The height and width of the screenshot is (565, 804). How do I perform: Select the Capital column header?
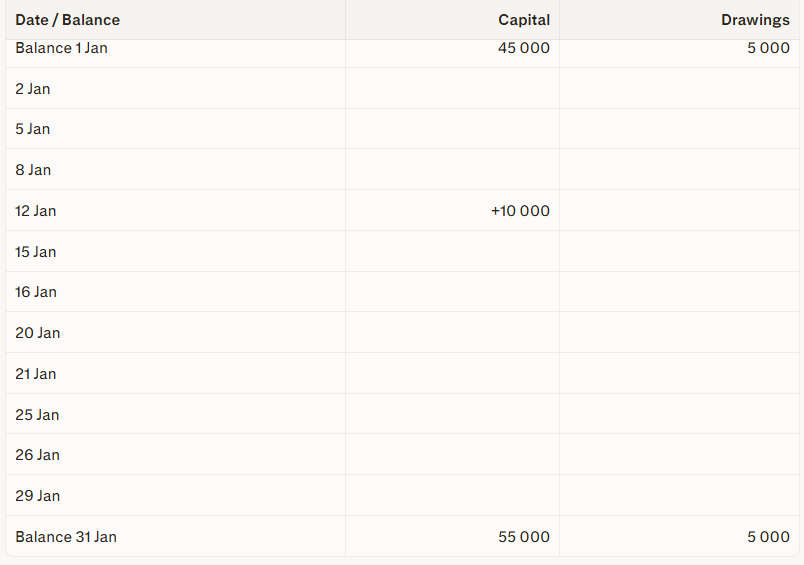tap(524, 20)
